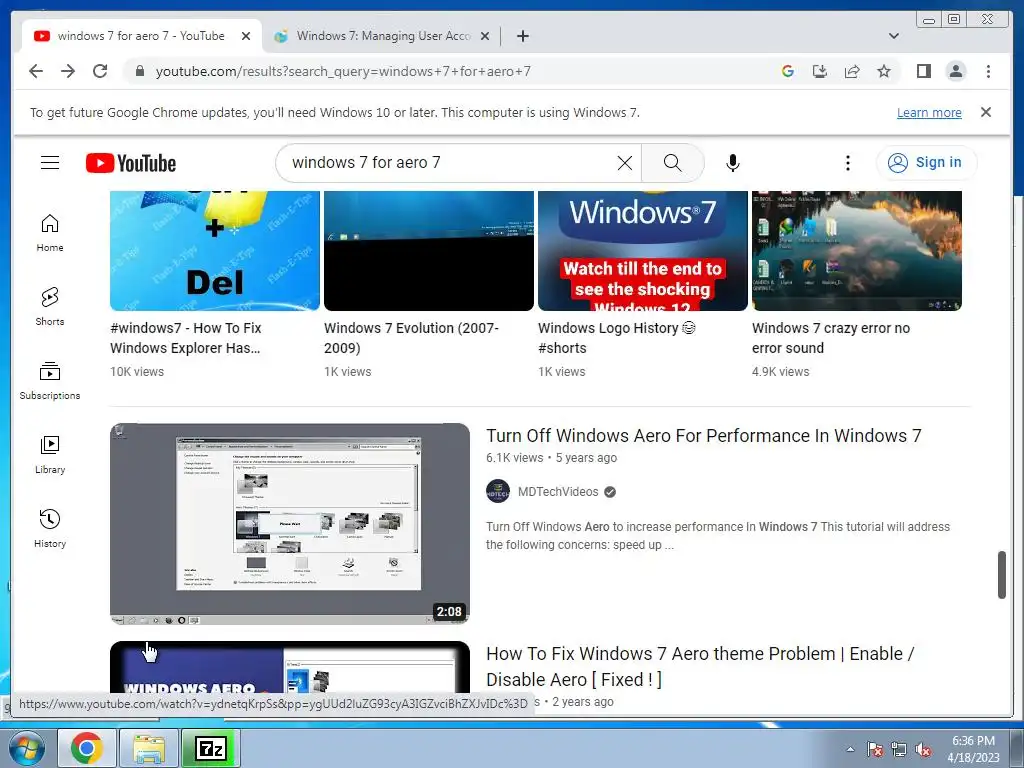This screenshot has height=768, width=1024.
Task: Start voice search with the microphone
Action: (733, 163)
